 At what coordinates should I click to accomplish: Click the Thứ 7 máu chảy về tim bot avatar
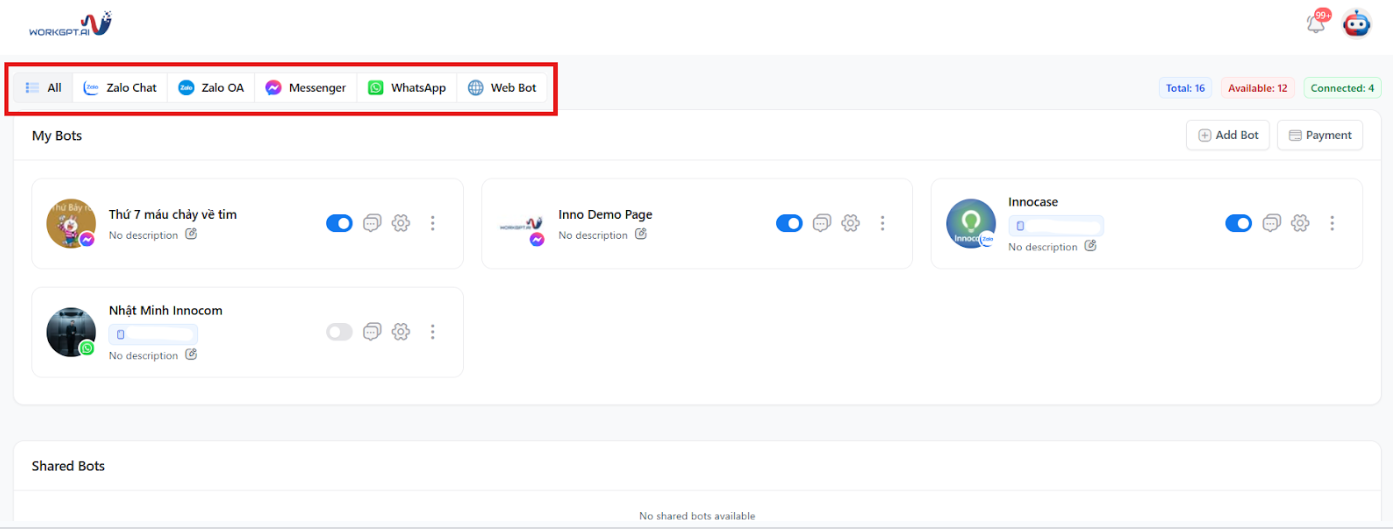71,223
